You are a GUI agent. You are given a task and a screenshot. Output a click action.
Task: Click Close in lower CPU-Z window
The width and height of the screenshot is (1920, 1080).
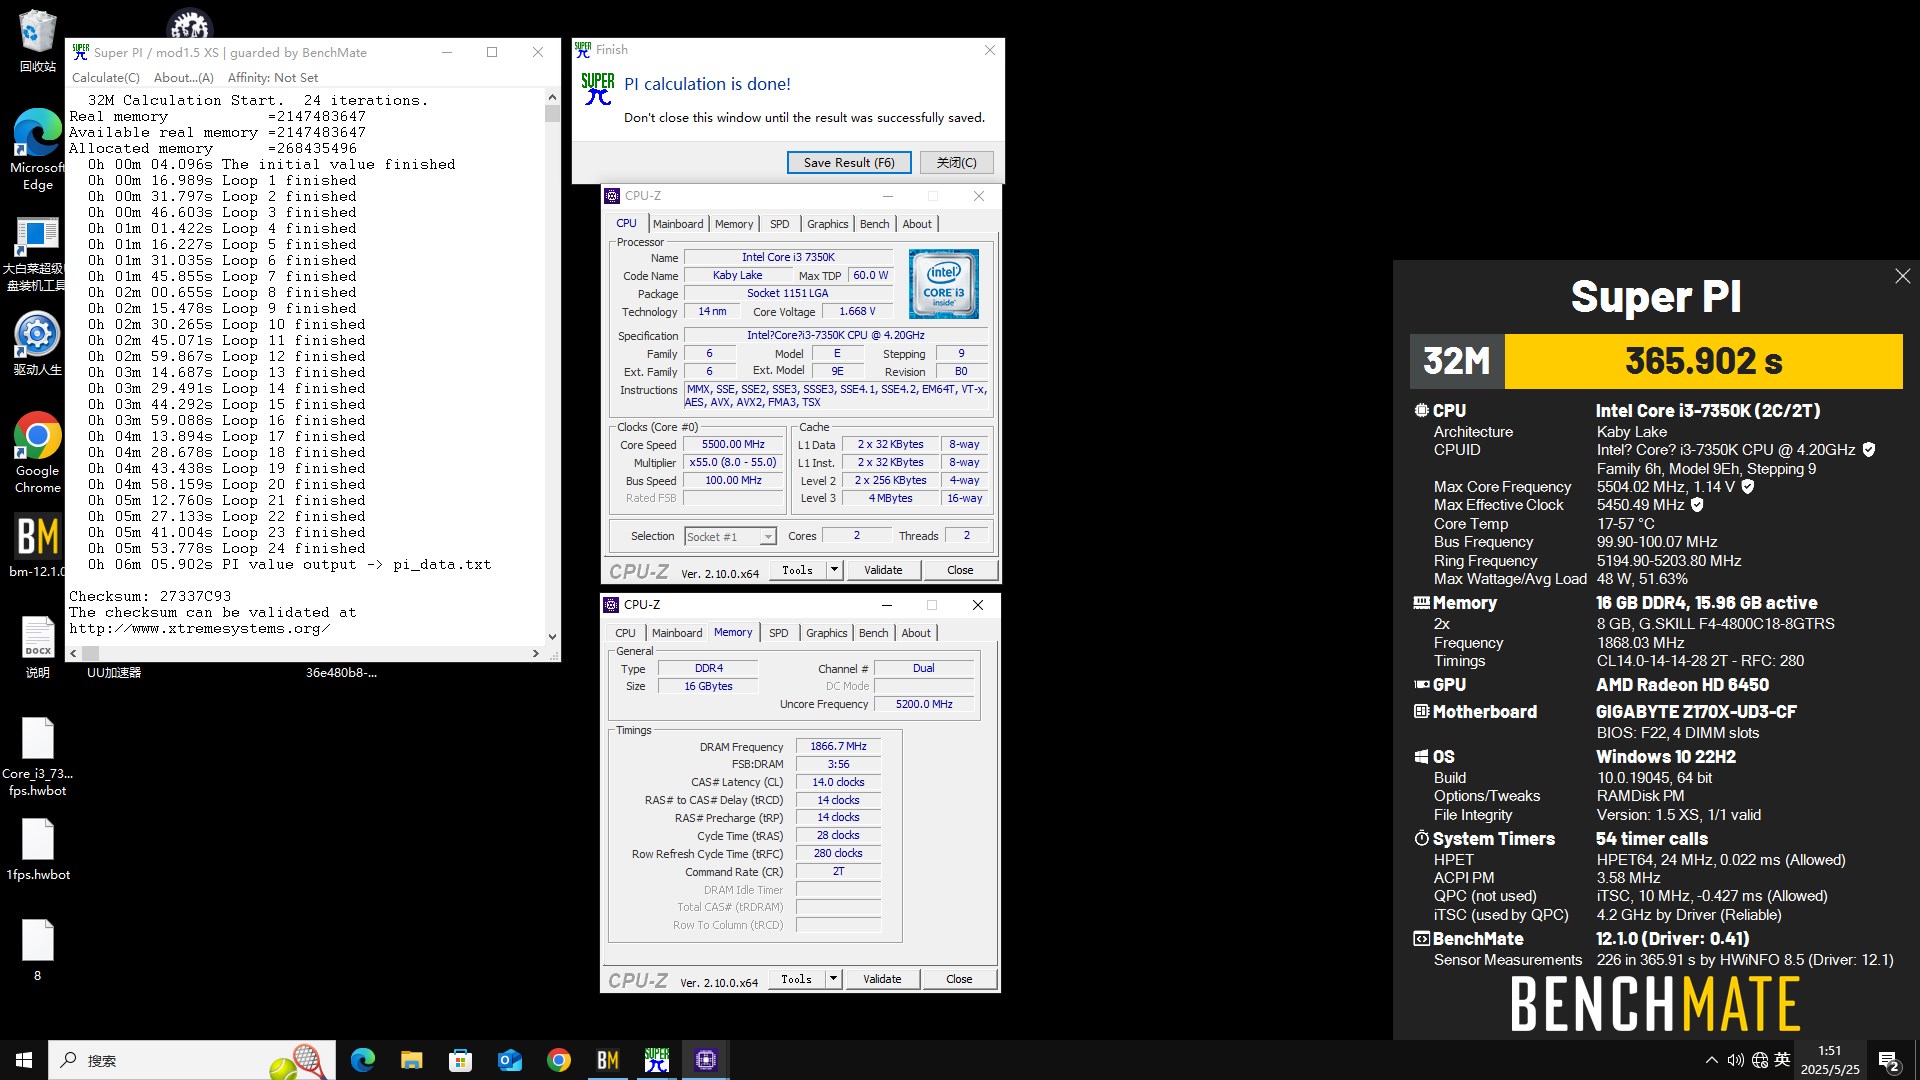coord(959,979)
